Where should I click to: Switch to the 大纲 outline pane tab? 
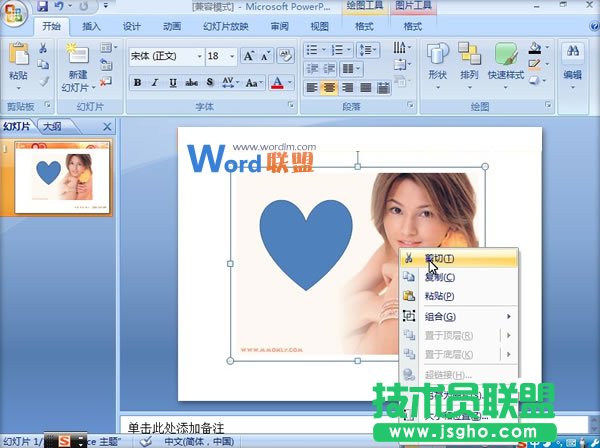coord(53,126)
